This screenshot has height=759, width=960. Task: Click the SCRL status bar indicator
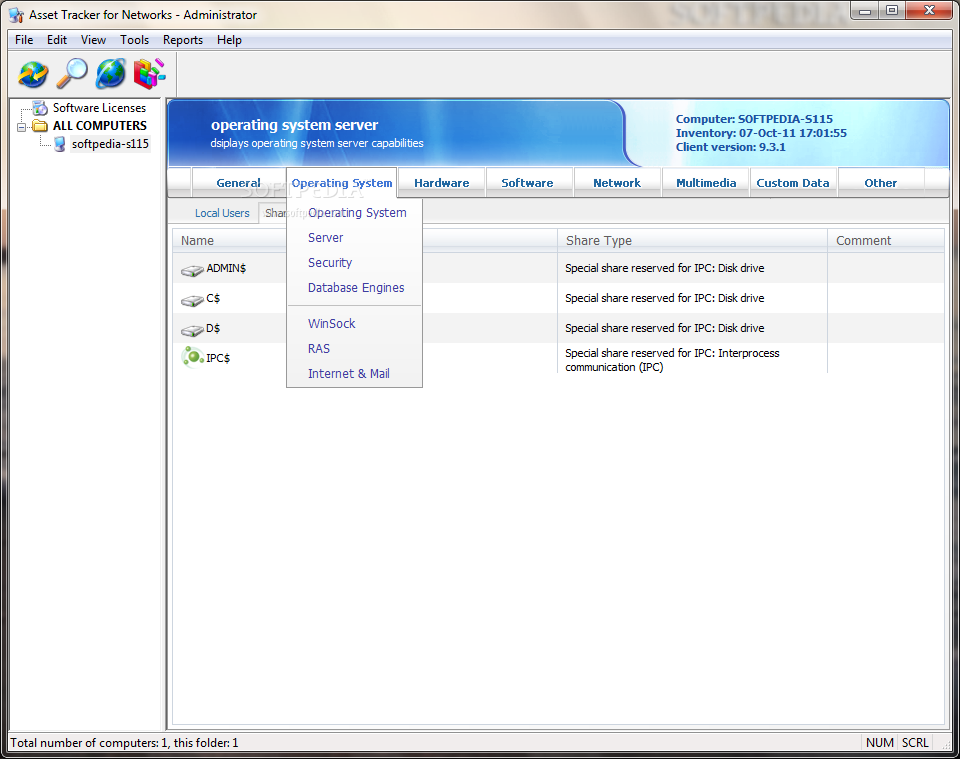(915, 743)
